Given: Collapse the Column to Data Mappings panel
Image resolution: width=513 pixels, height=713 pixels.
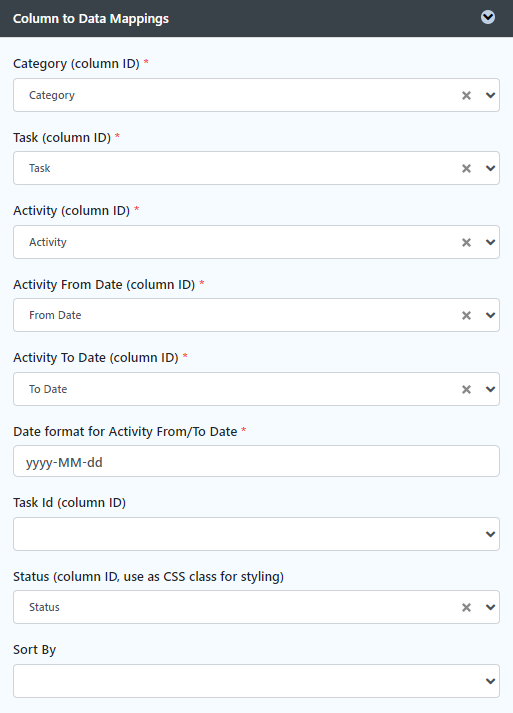Looking at the screenshot, I should click(488, 17).
